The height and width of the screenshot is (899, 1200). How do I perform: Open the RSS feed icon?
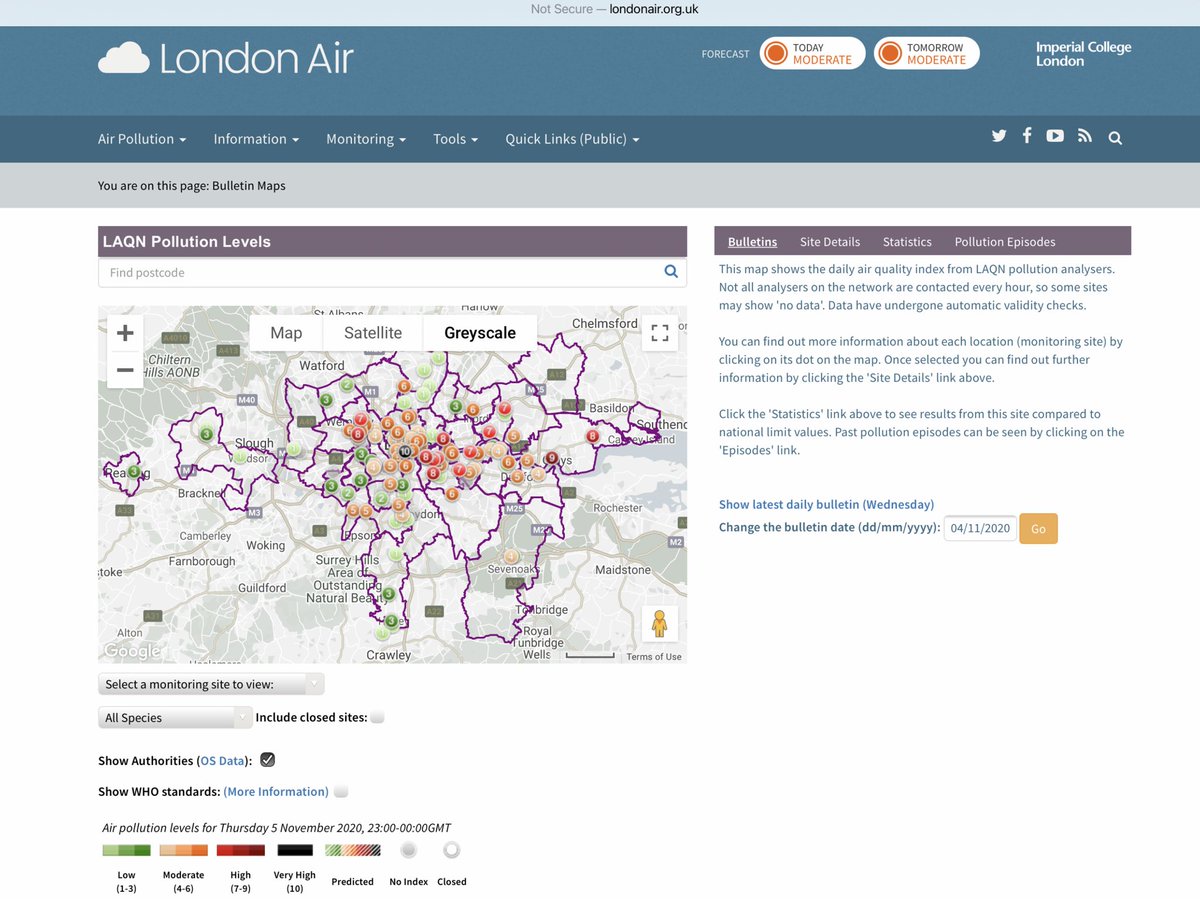[x=1085, y=136]
